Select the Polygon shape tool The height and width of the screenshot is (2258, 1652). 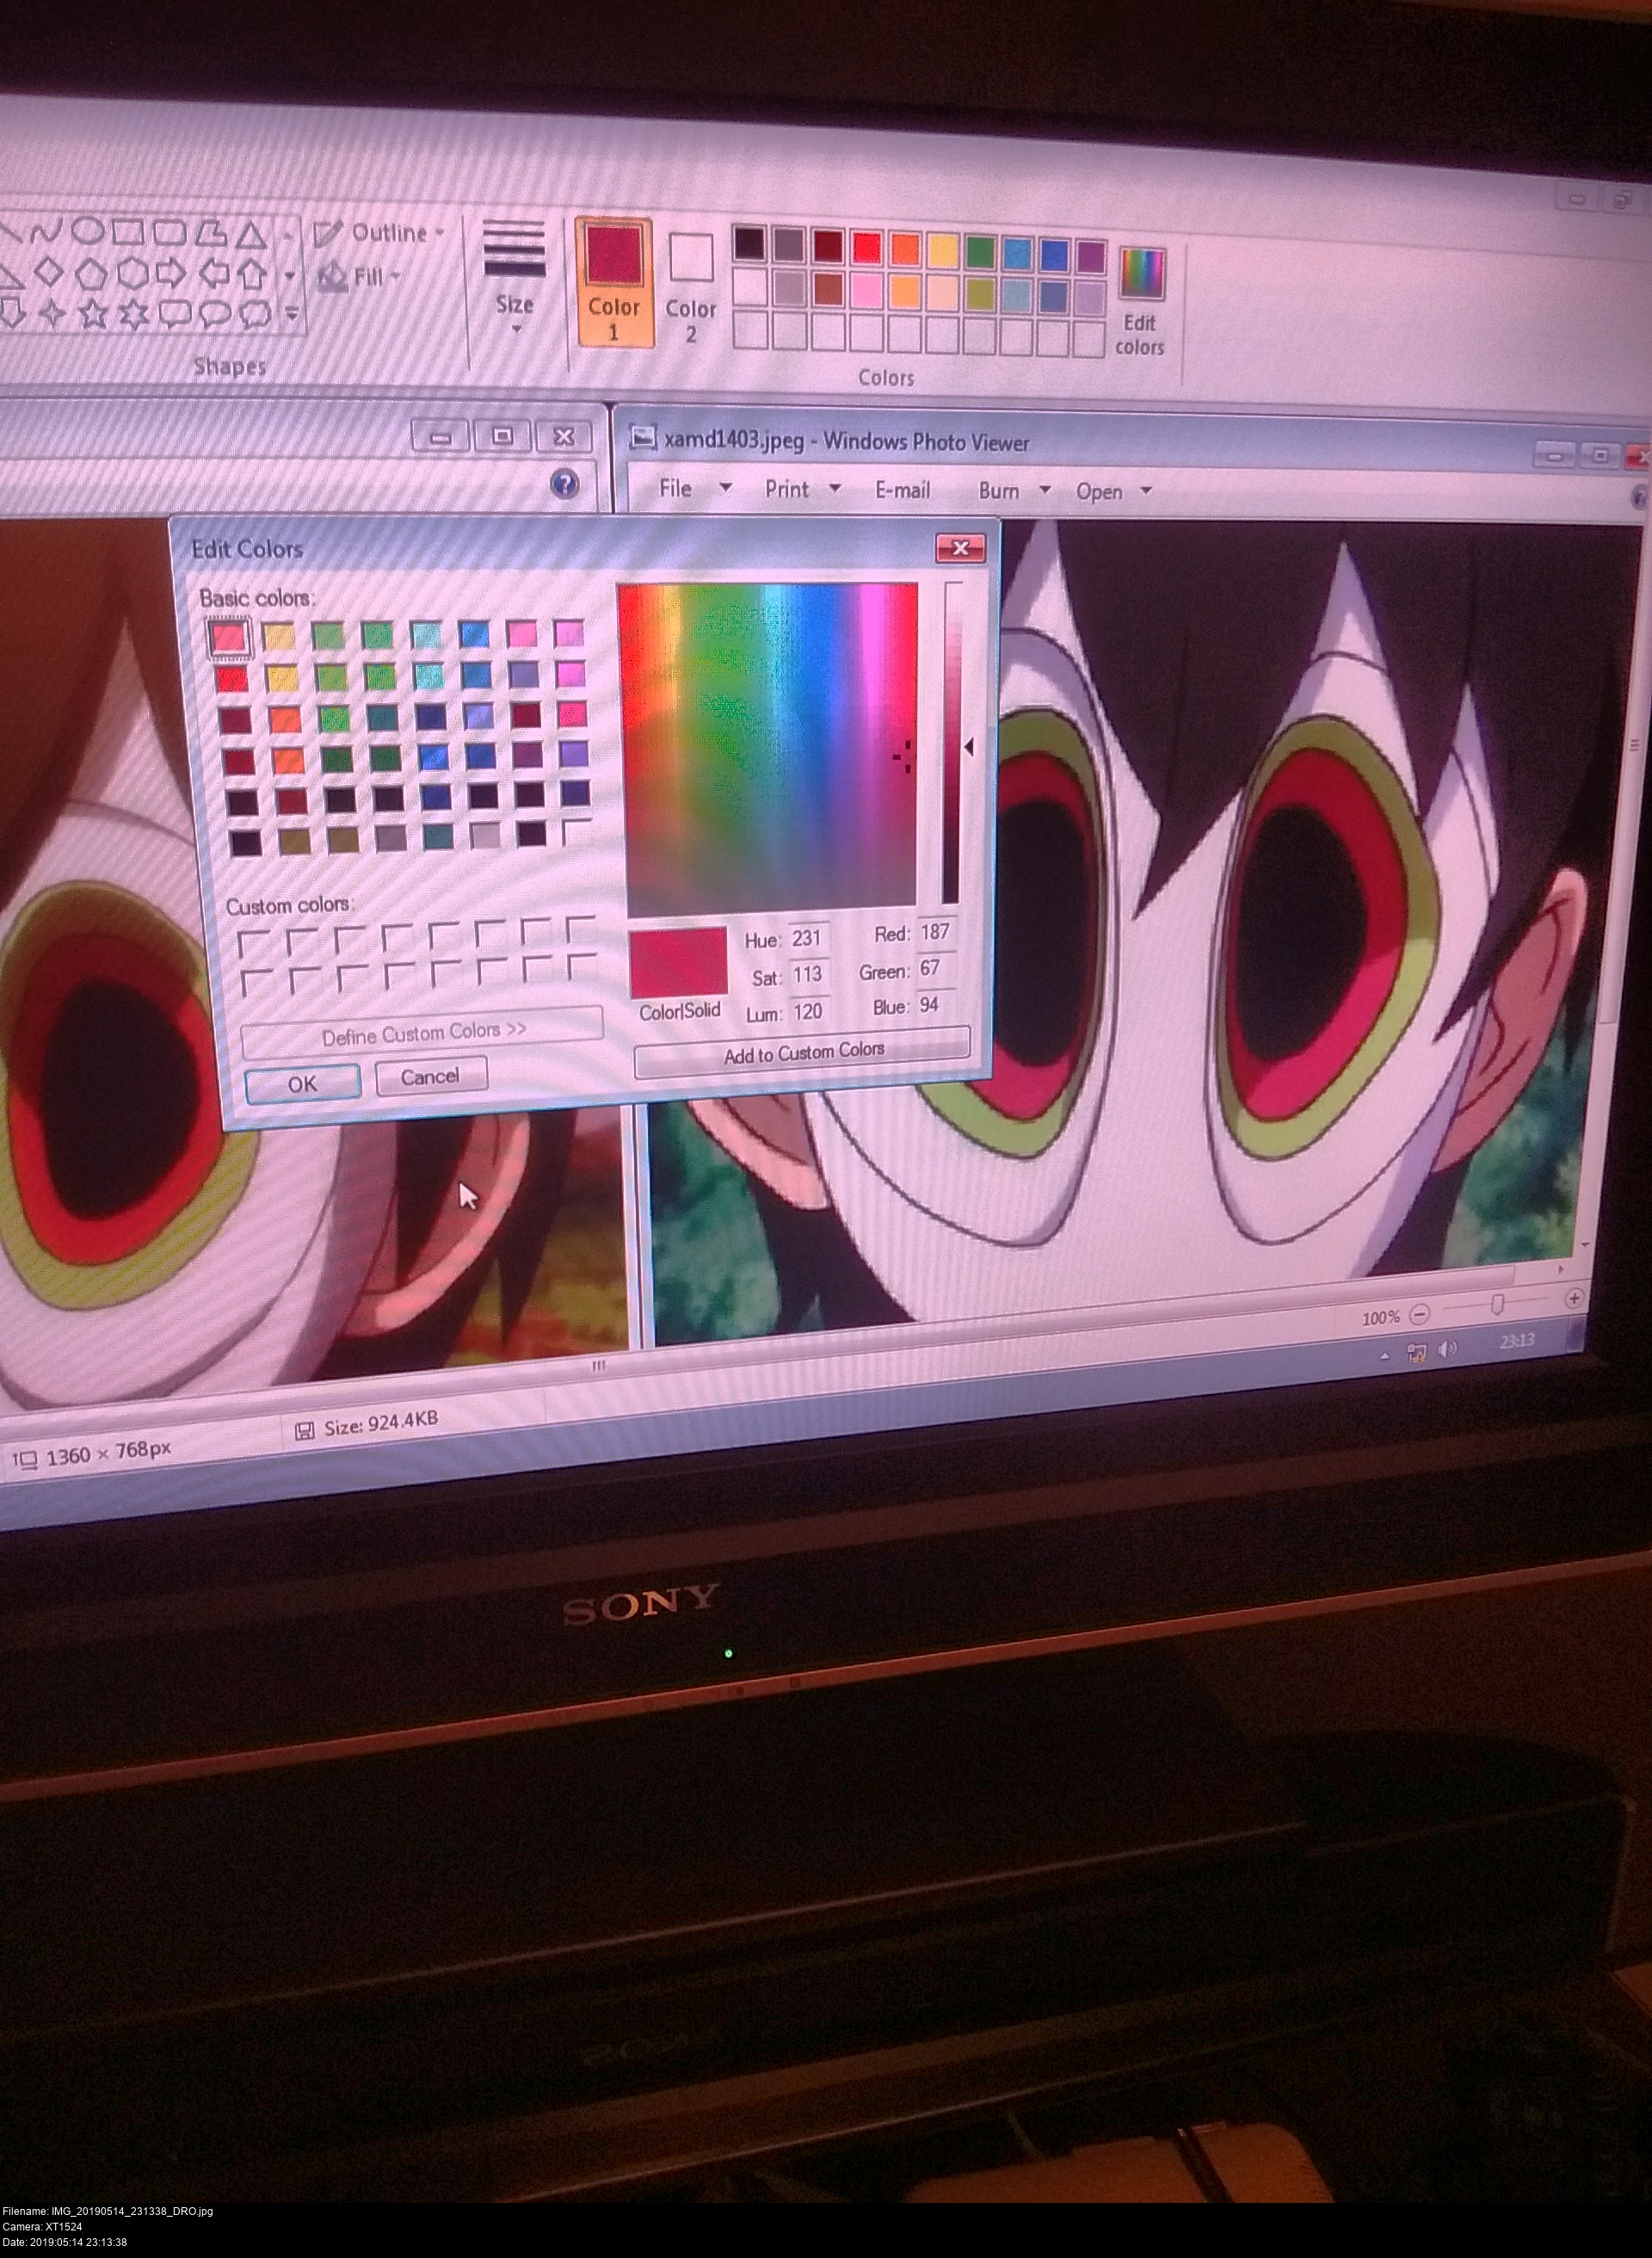click(x=209, y=235)
